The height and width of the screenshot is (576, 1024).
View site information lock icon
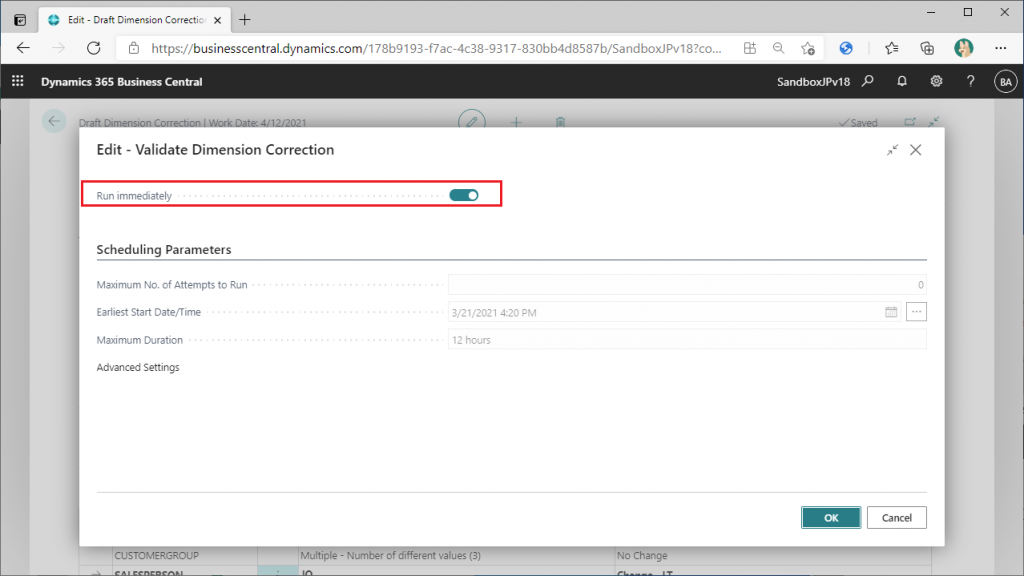[x=134, y=48]
